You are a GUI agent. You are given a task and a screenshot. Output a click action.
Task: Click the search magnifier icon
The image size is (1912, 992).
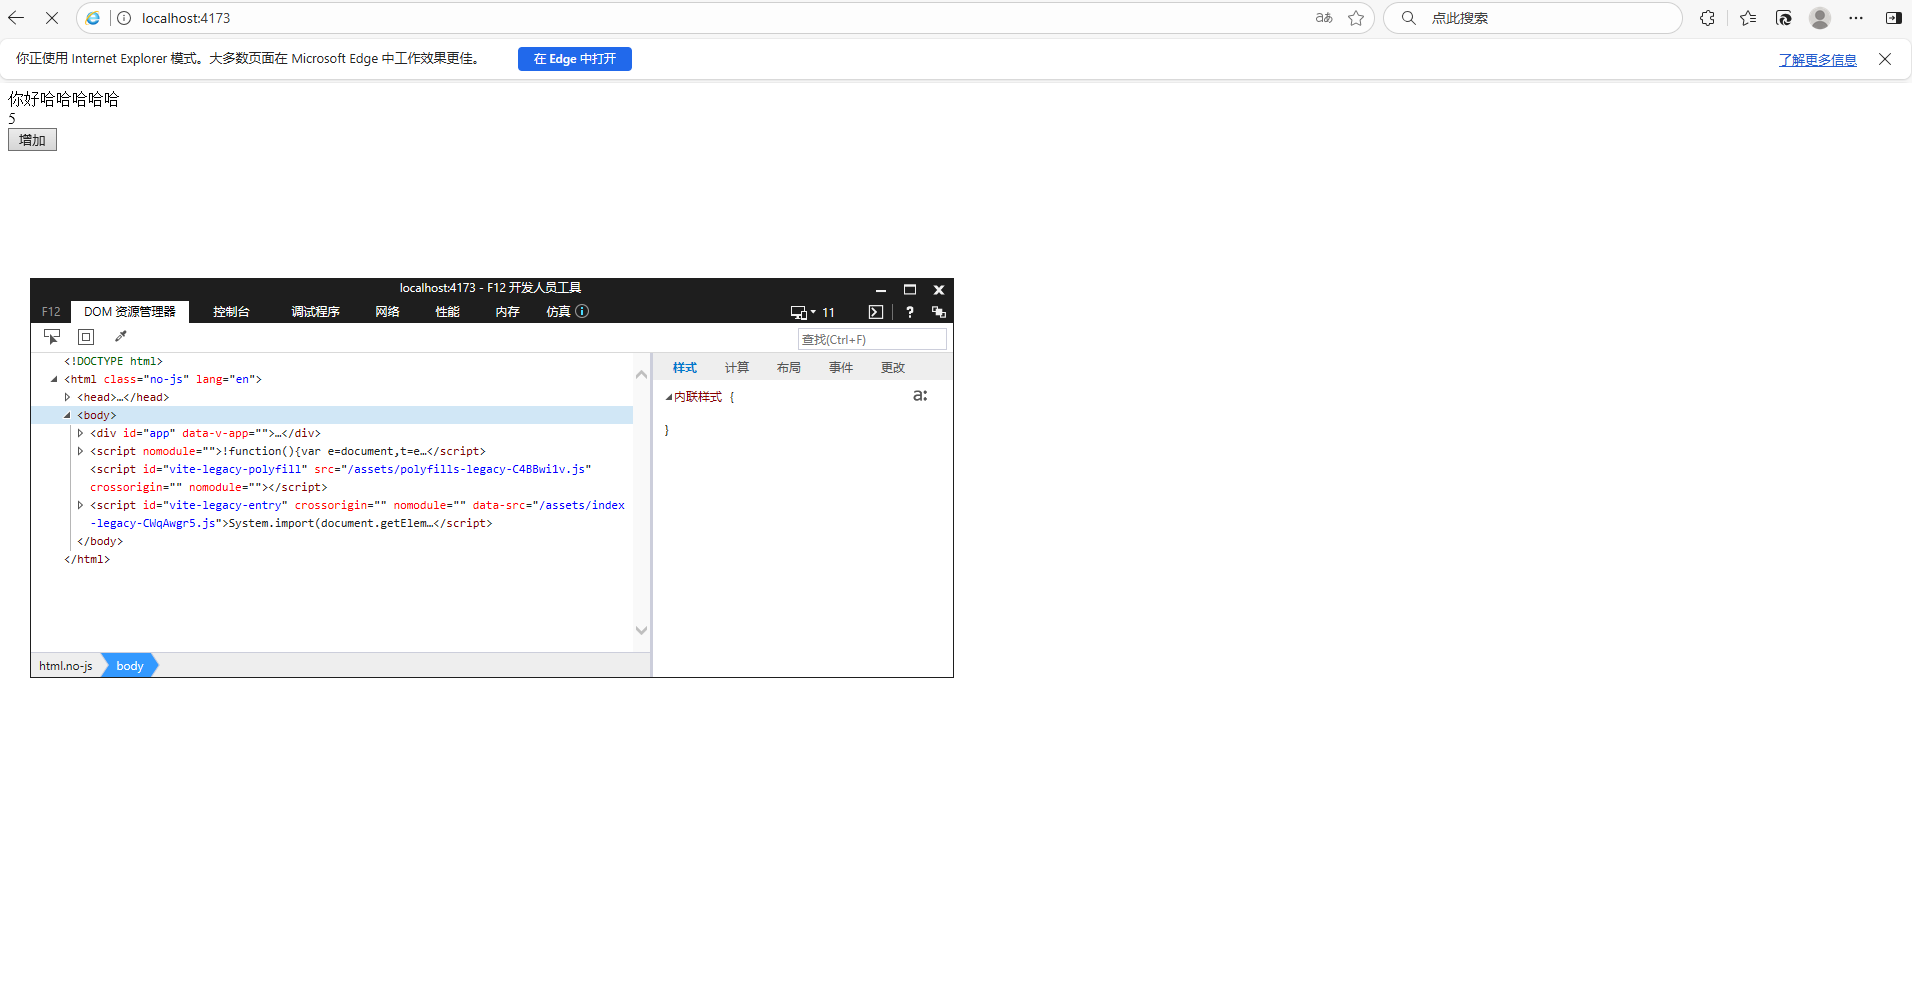tap(1408, 18)
